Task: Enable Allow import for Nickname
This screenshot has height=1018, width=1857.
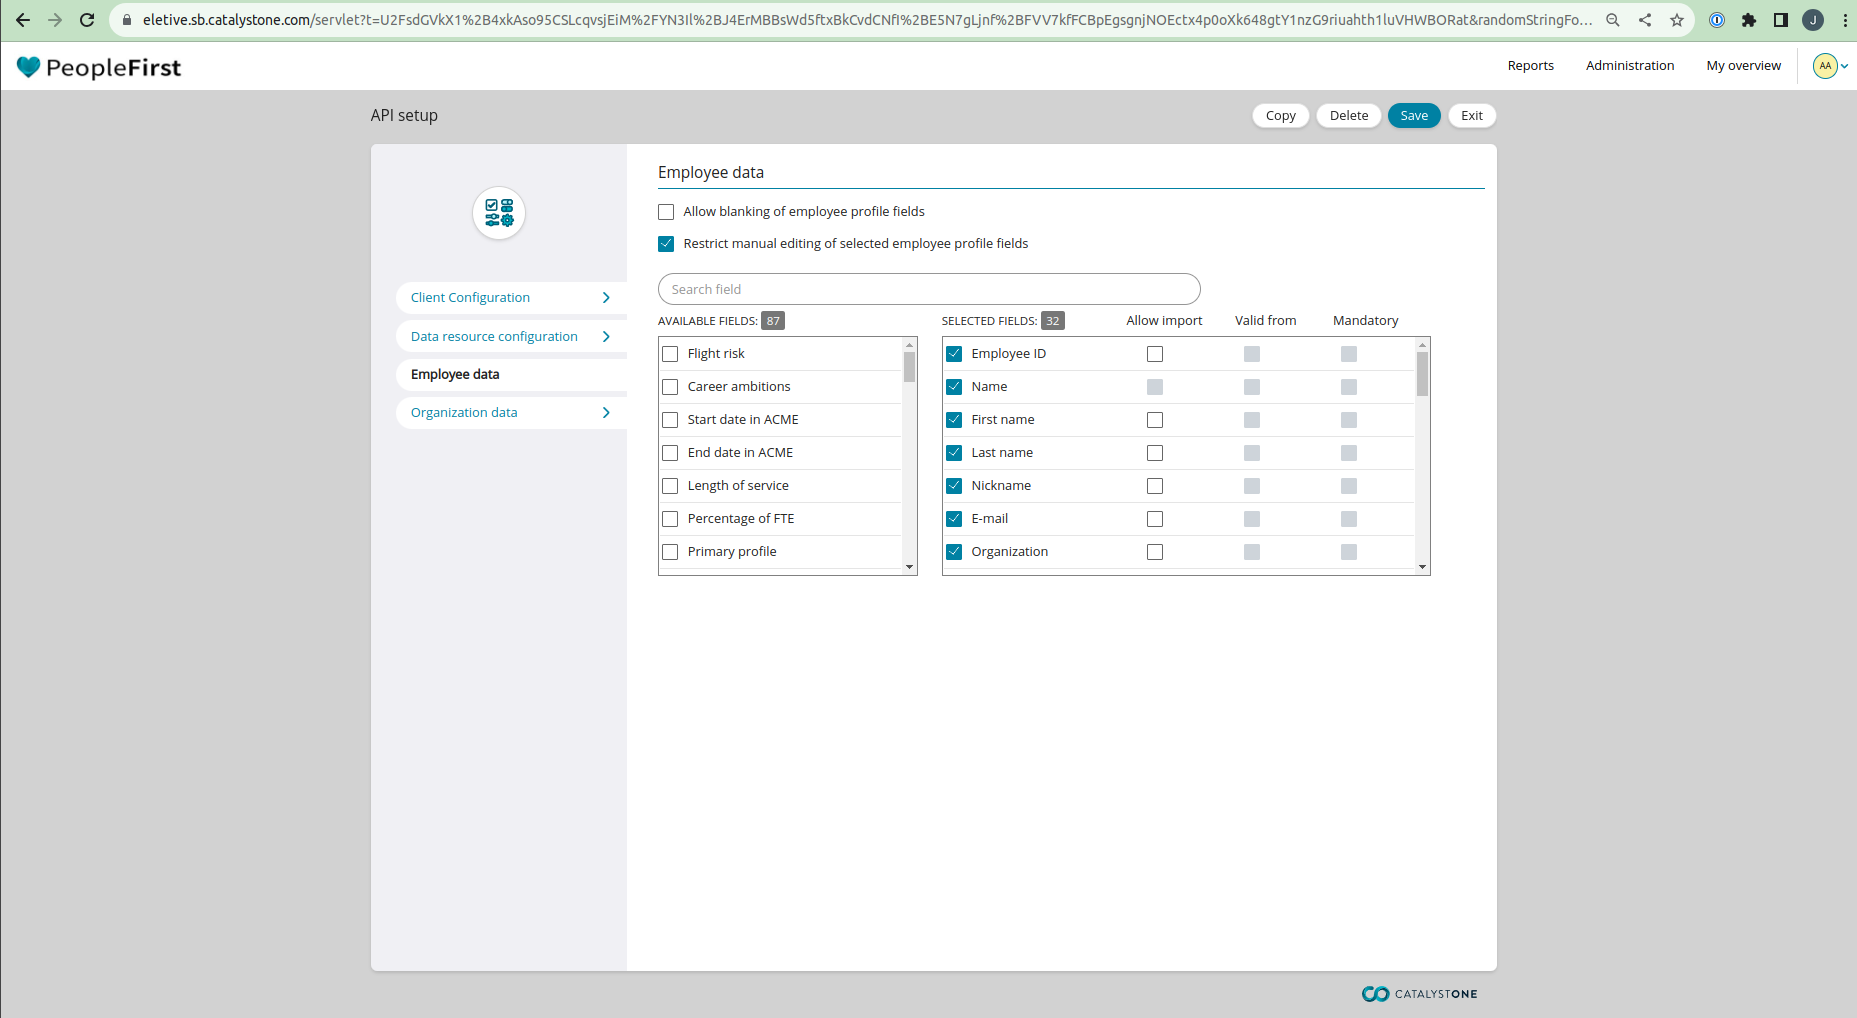Action: (x=1155, y=486)
